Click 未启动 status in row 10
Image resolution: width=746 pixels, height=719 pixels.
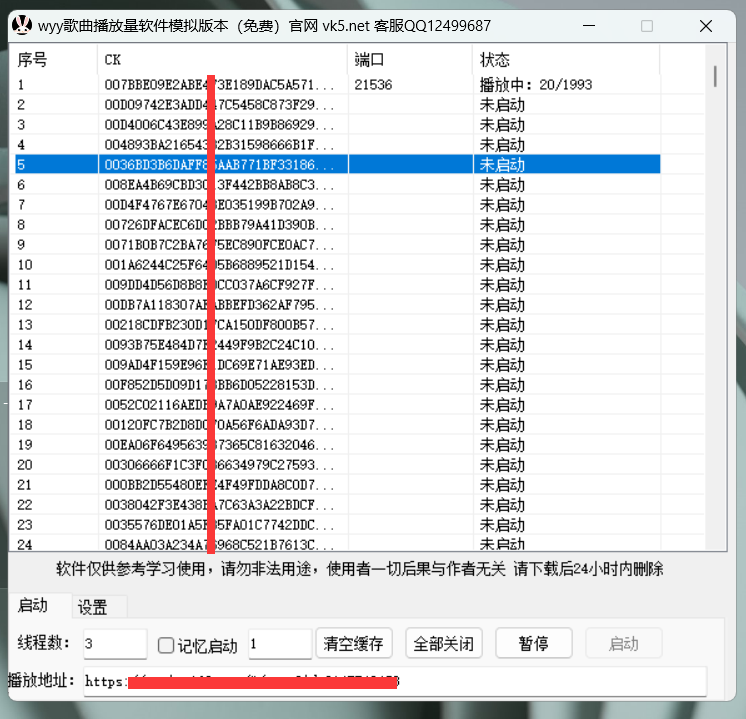tap(502, 265)
